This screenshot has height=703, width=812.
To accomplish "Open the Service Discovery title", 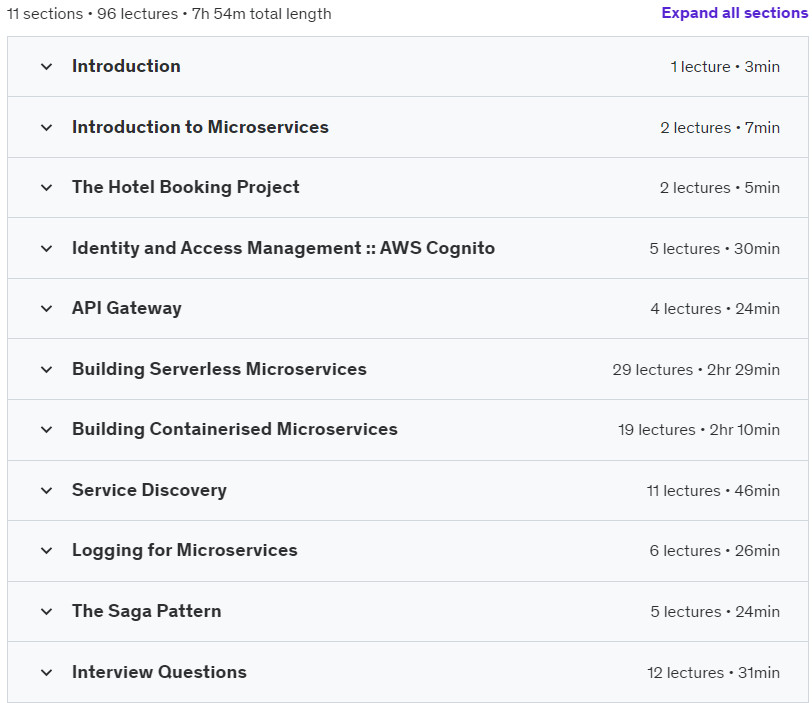I will tap(149, 490).
